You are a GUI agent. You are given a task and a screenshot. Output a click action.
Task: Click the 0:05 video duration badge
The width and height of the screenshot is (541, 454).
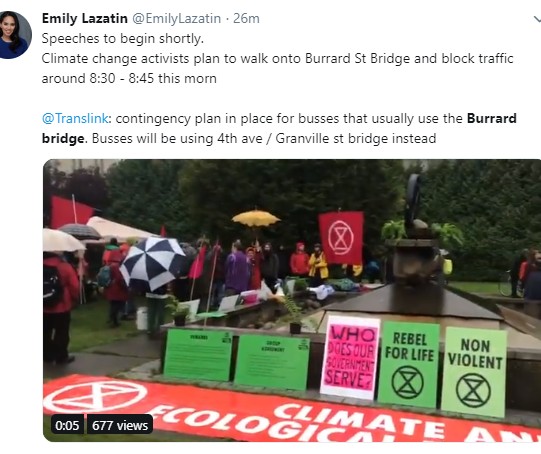(67, 425)
